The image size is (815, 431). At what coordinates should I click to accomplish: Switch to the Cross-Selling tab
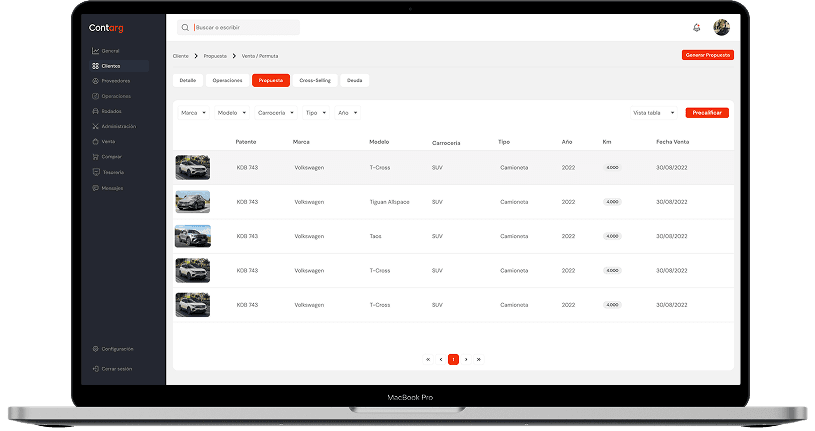click(315, 80)
